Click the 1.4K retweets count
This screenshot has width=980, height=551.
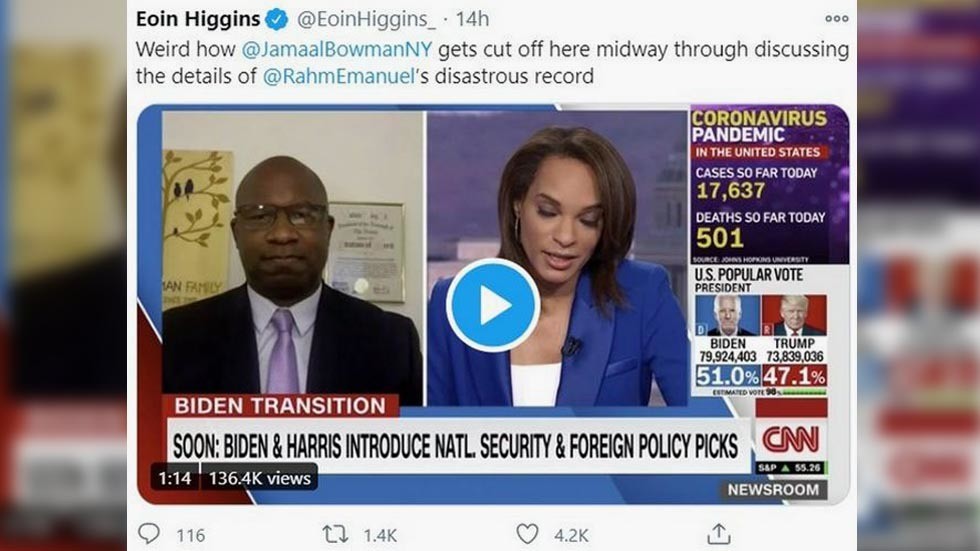click(x=380, y=535)
